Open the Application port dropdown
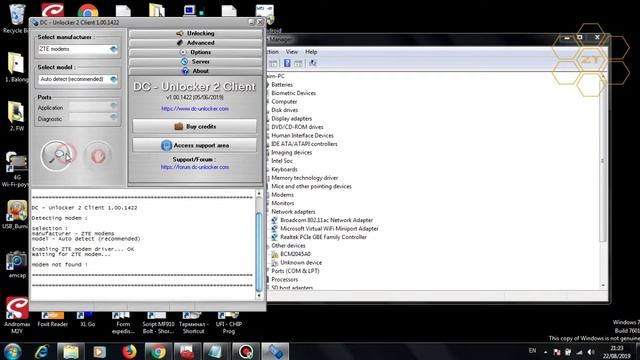The height and width of the screenshot is (360, 640). pyautogui.click(x=93, y=106)
